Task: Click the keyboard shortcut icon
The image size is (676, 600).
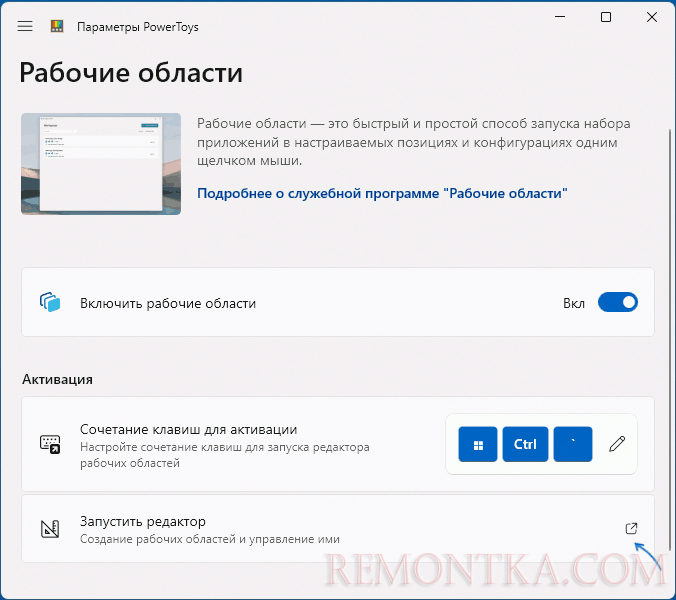Action: pos(50,444)
